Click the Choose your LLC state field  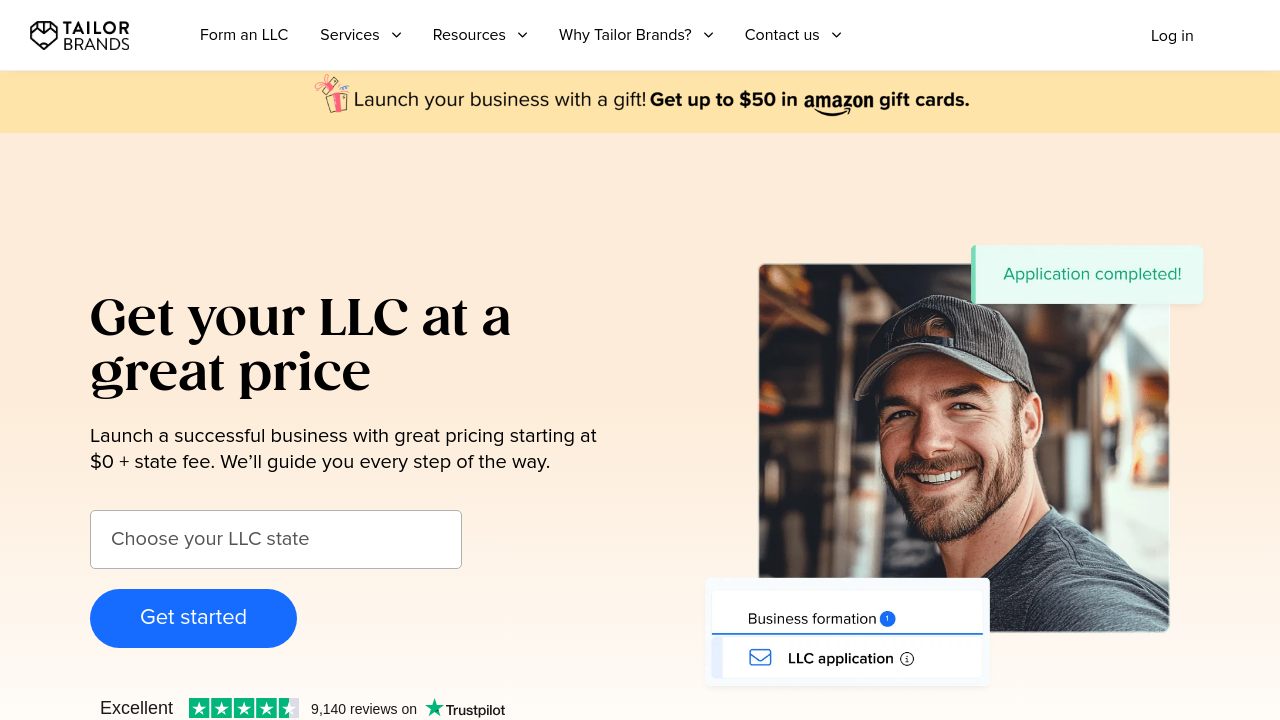pos(276,539)
